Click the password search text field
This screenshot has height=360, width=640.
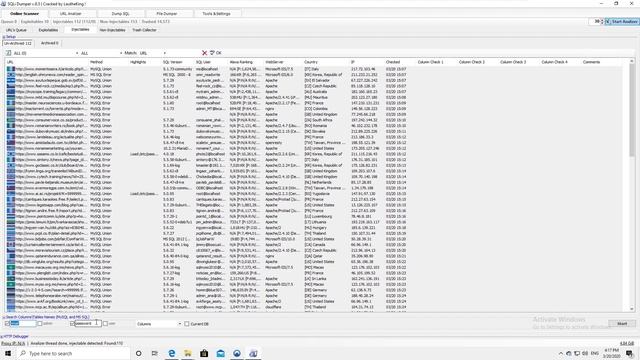point(88,324)
